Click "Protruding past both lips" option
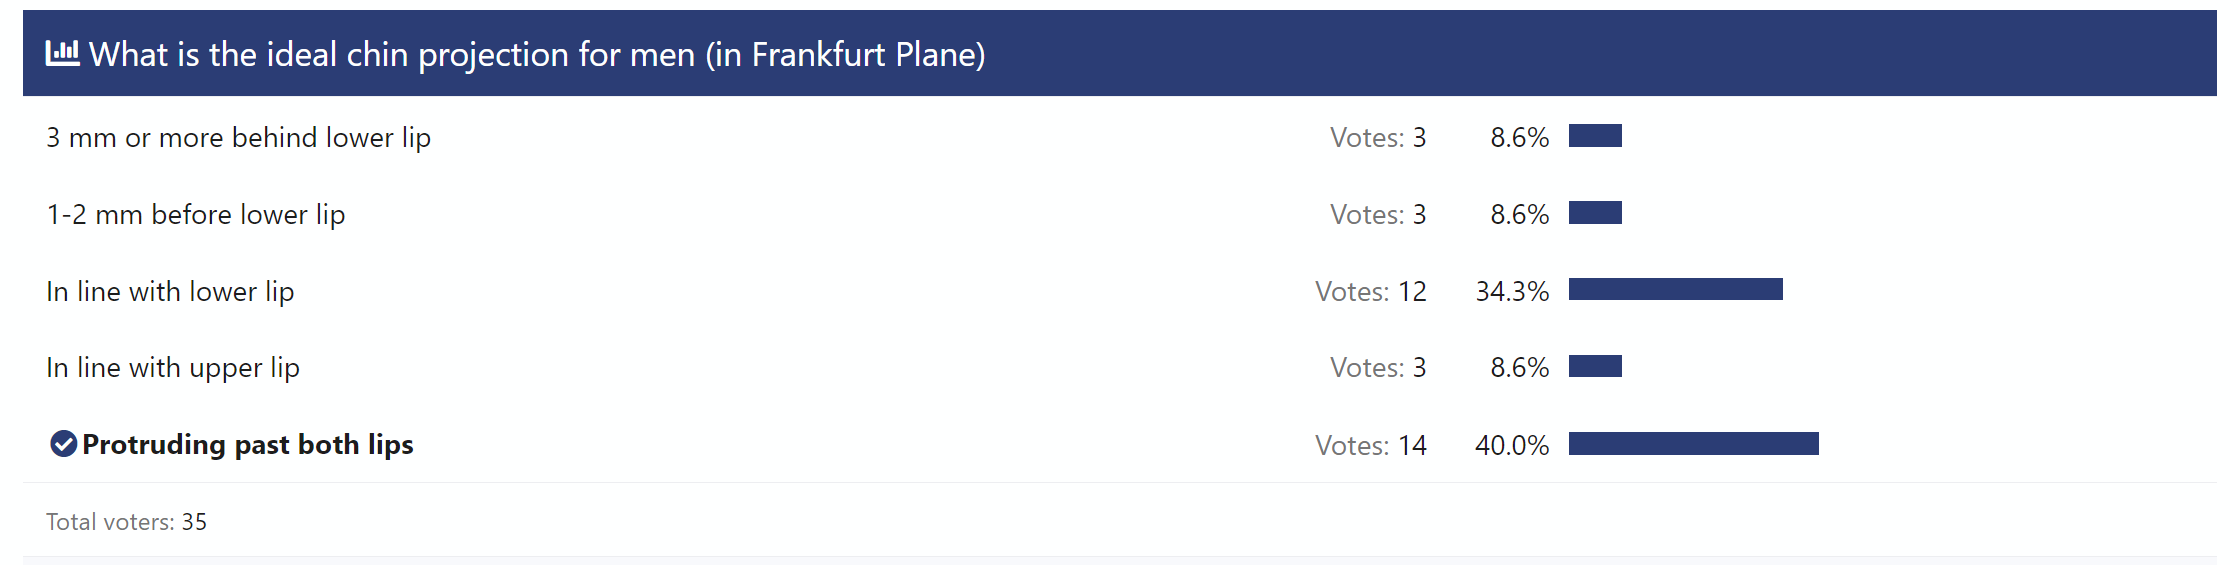This screenshot has height=565, width=2230. tap(248, 445)
